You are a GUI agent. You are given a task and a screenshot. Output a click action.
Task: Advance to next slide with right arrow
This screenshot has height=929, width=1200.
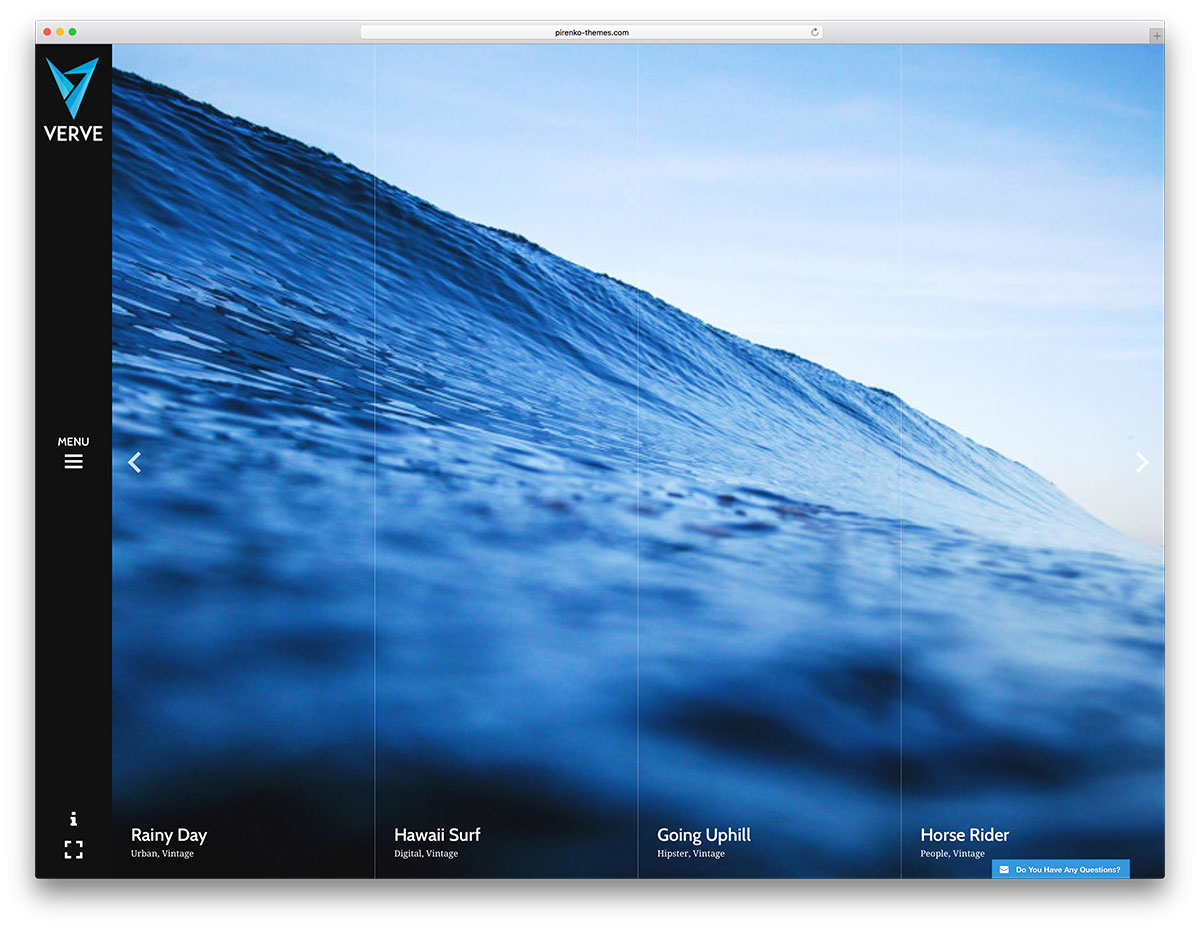coord(1142,462)
